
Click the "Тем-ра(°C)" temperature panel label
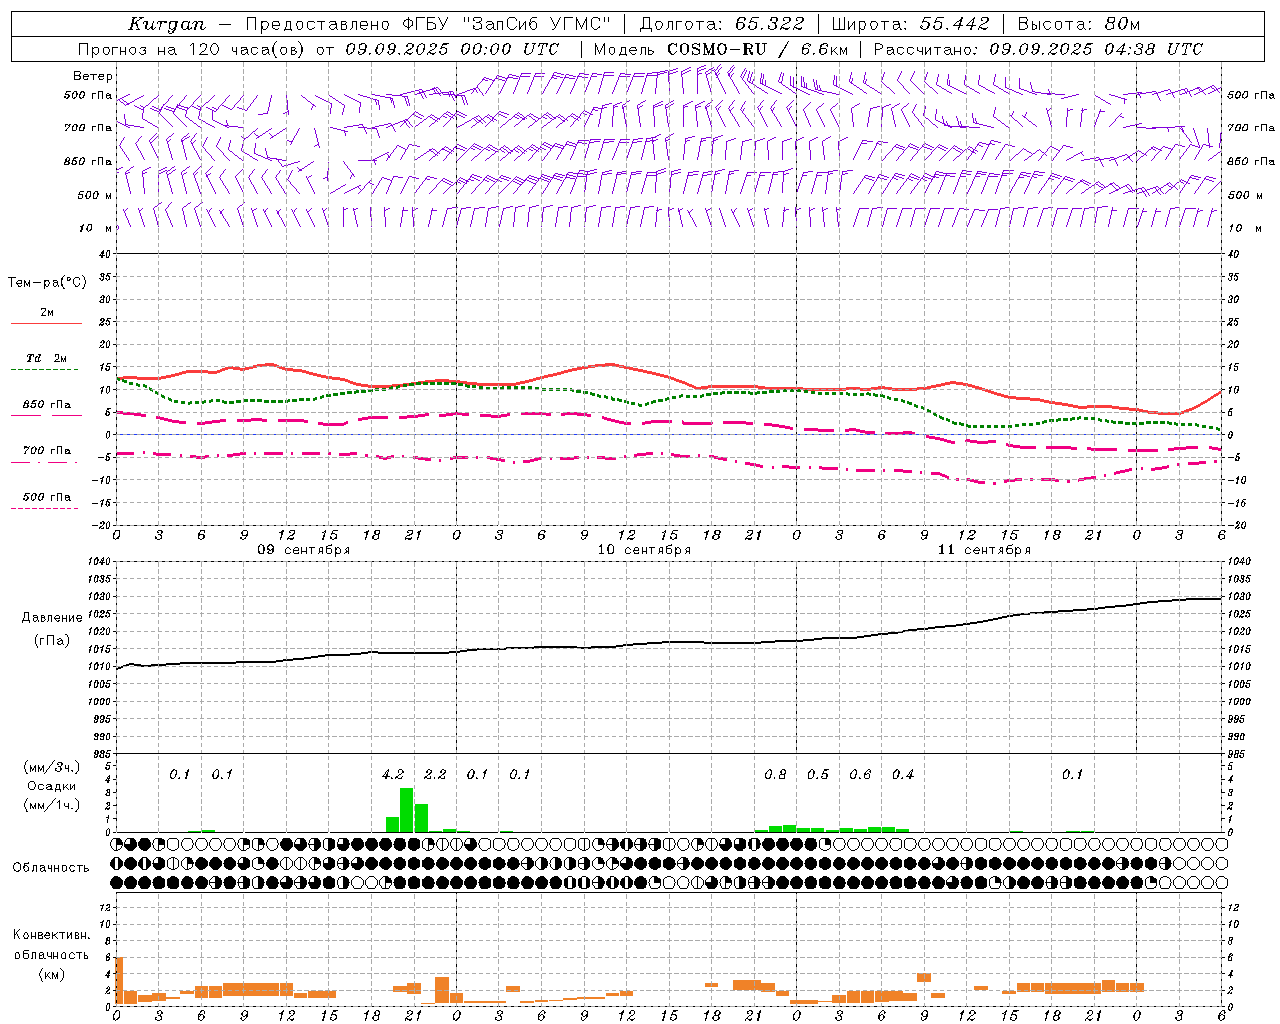(x=47, y=283)
